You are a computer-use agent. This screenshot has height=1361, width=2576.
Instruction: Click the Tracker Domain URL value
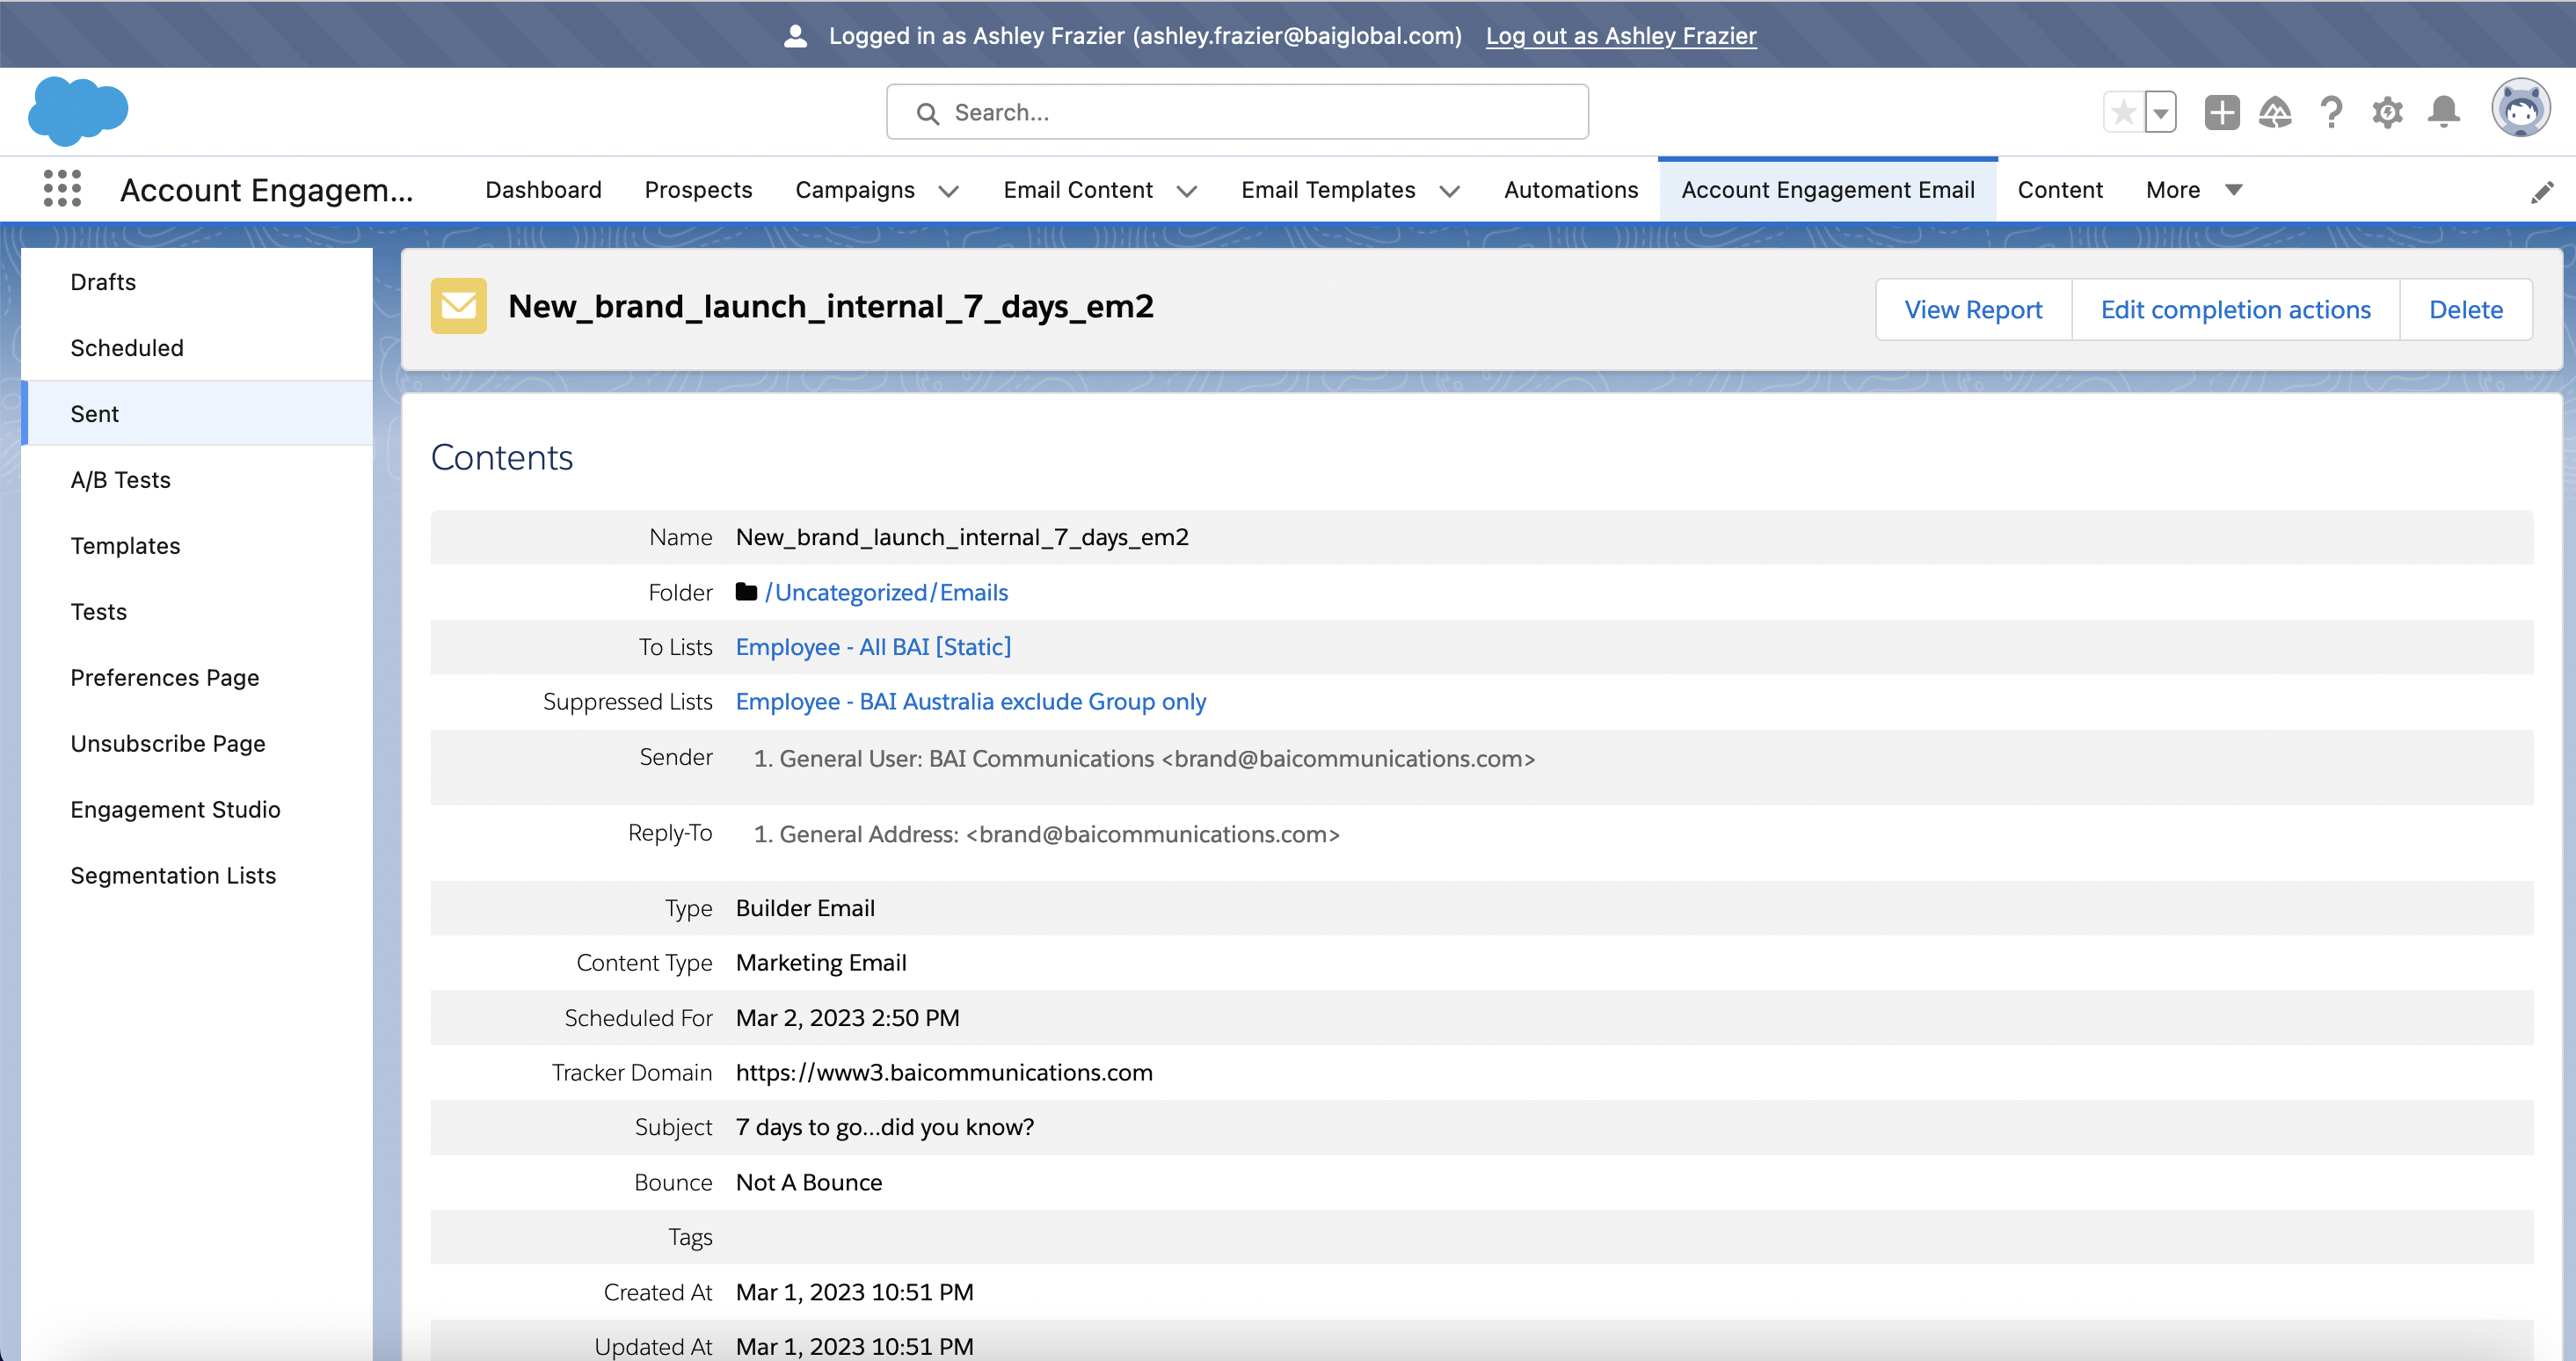944,1073
